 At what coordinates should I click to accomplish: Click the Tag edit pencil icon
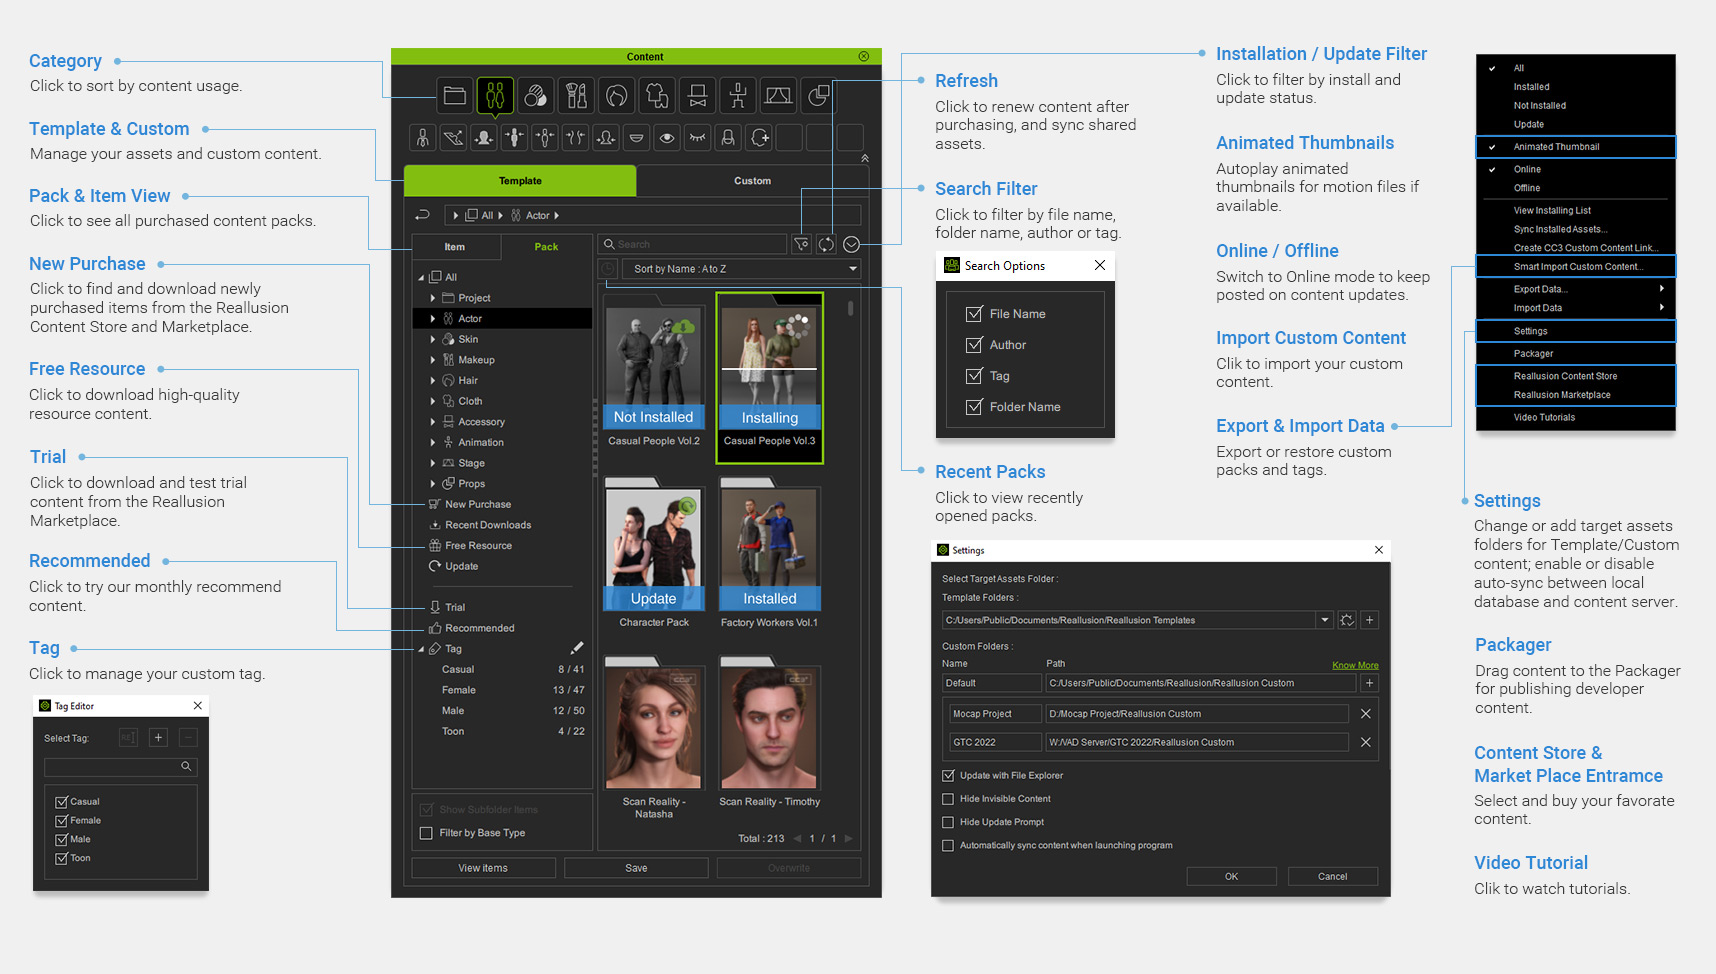point(576,648)
